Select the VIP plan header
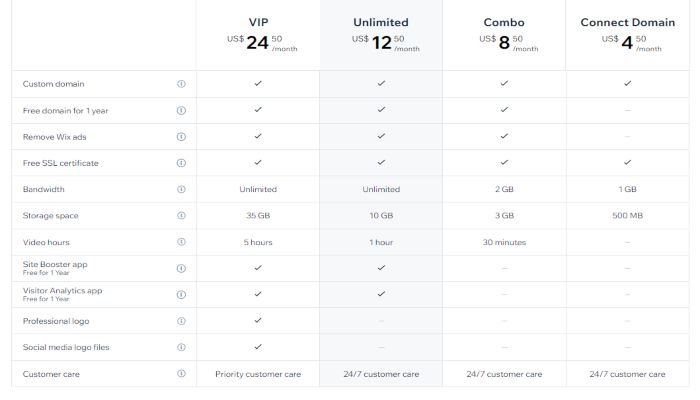Viewport: 700px width, 400px height. (x=258, y=22)
